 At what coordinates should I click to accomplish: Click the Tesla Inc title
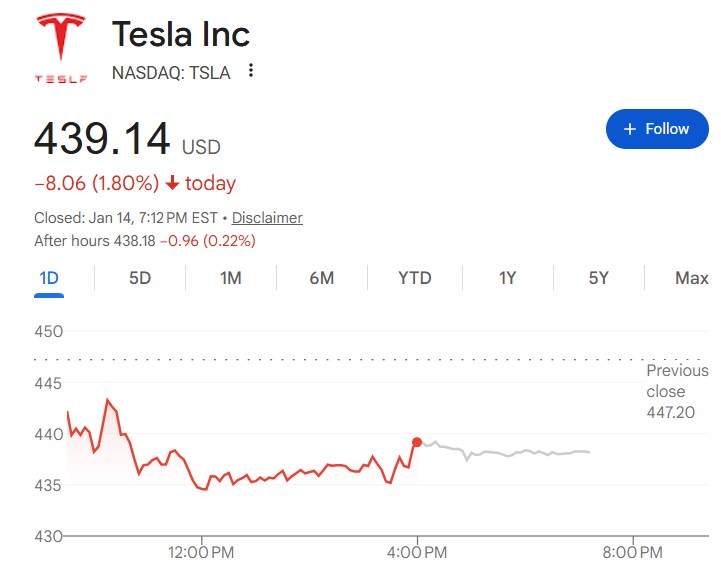181,34
